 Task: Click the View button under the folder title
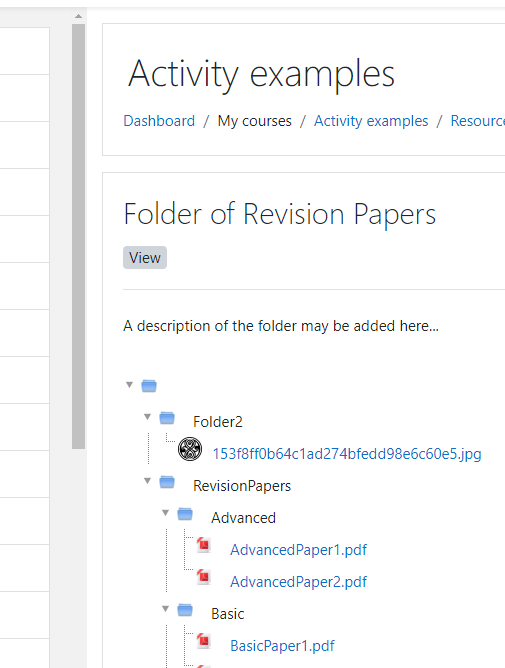click(x=145, y=258)
